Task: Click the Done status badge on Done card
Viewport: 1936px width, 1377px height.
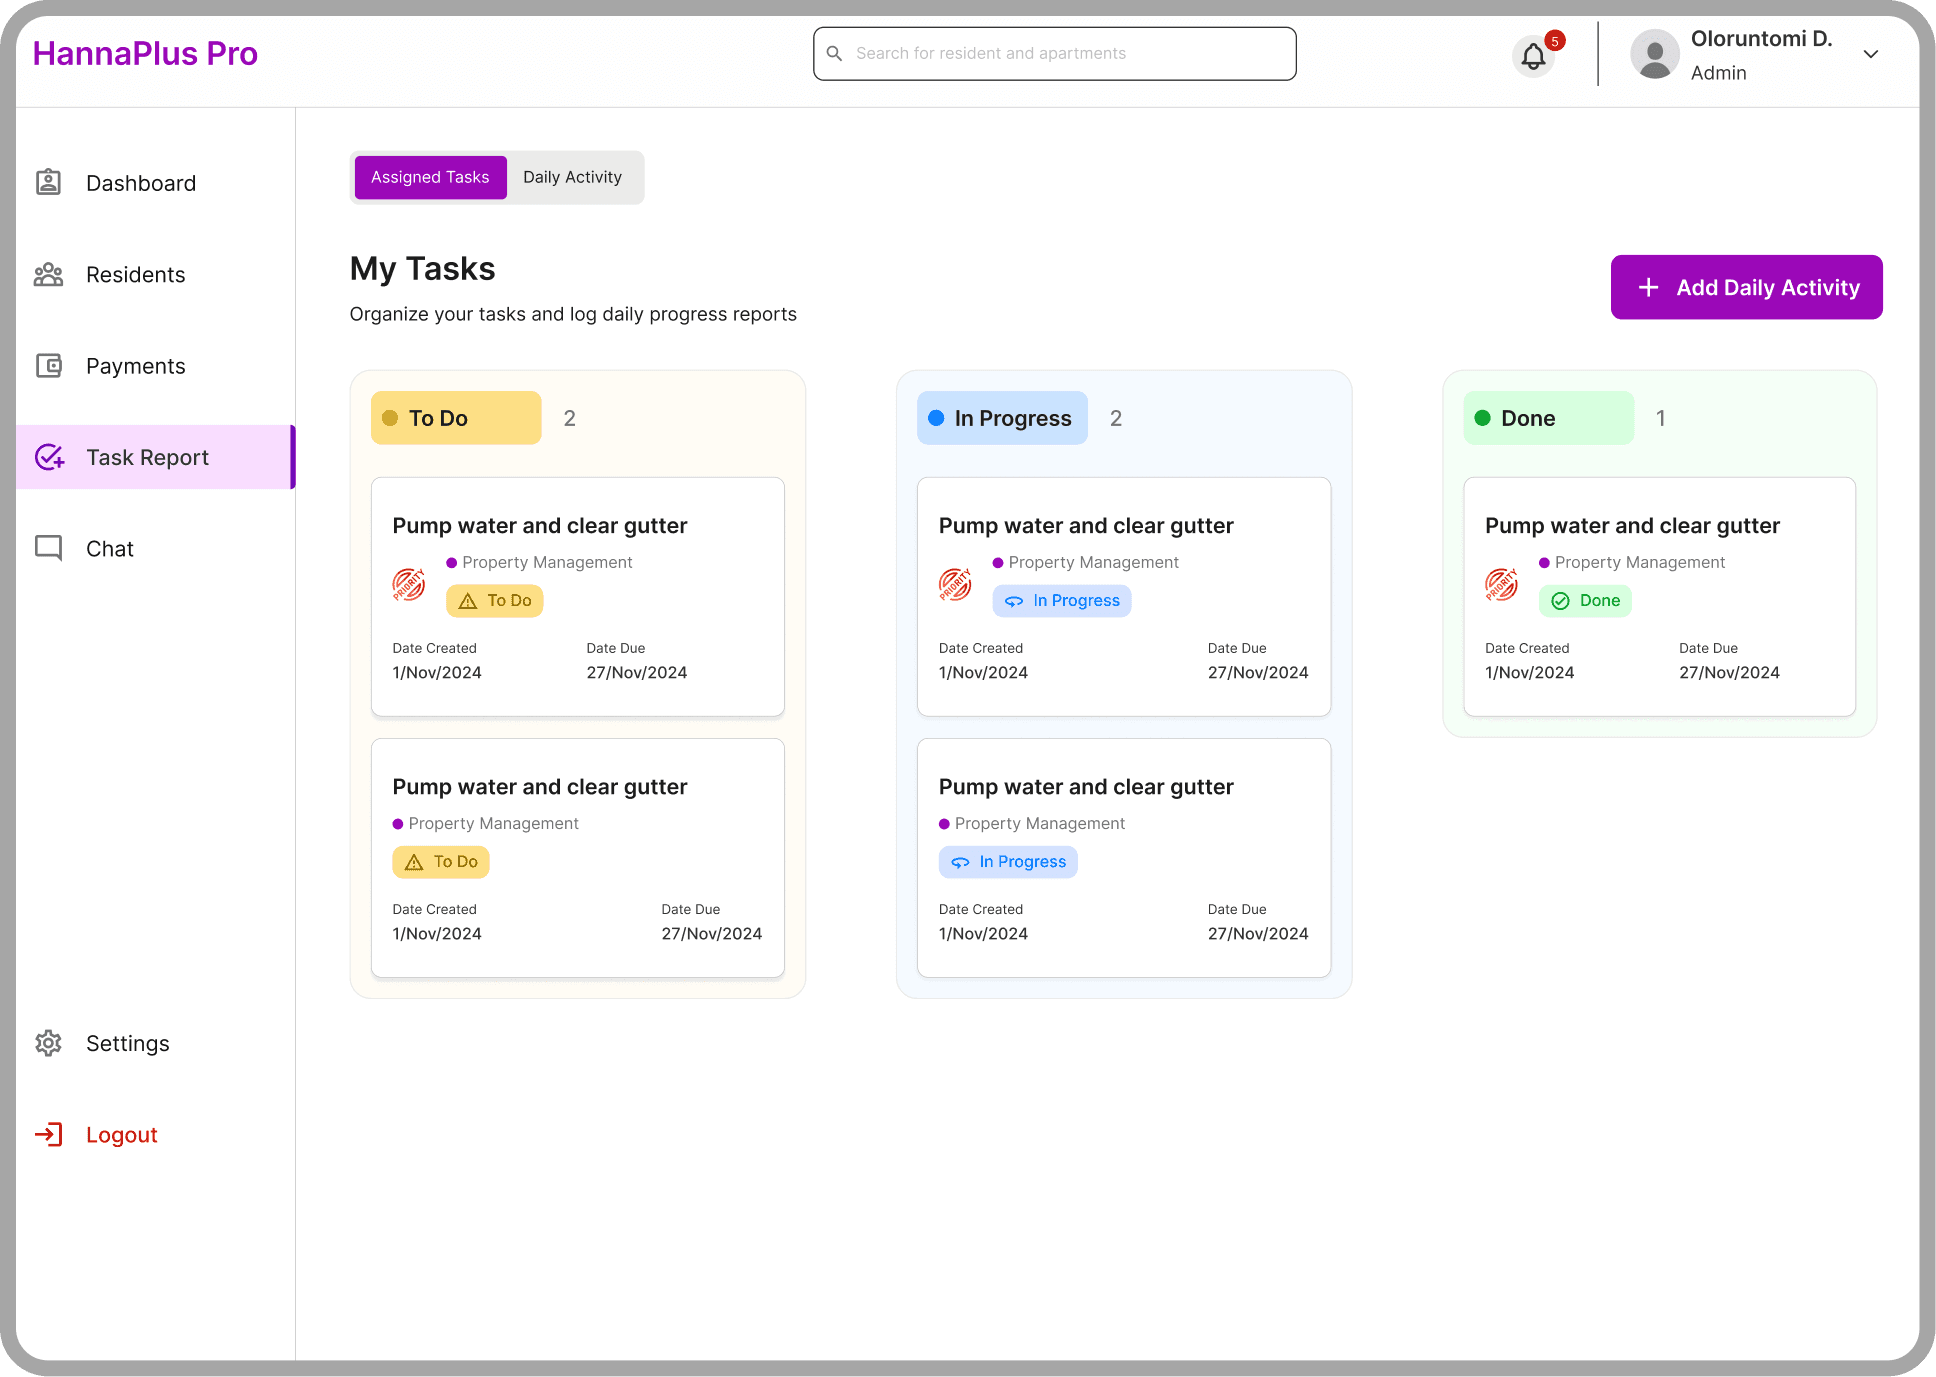Action: tap(1585, 601)
